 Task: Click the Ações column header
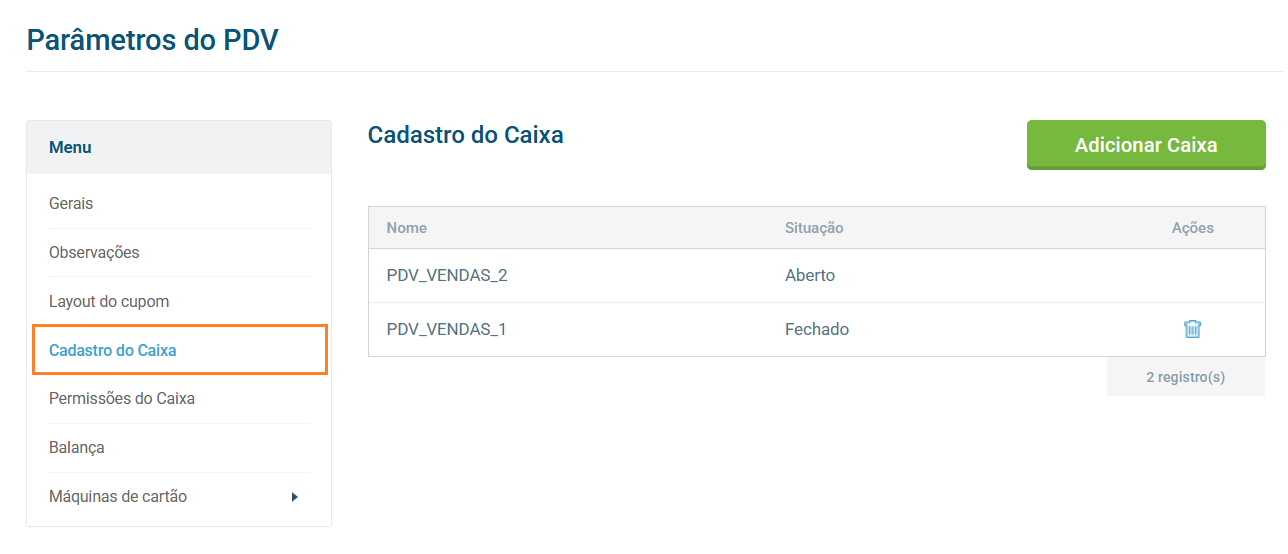point(1192,228)
